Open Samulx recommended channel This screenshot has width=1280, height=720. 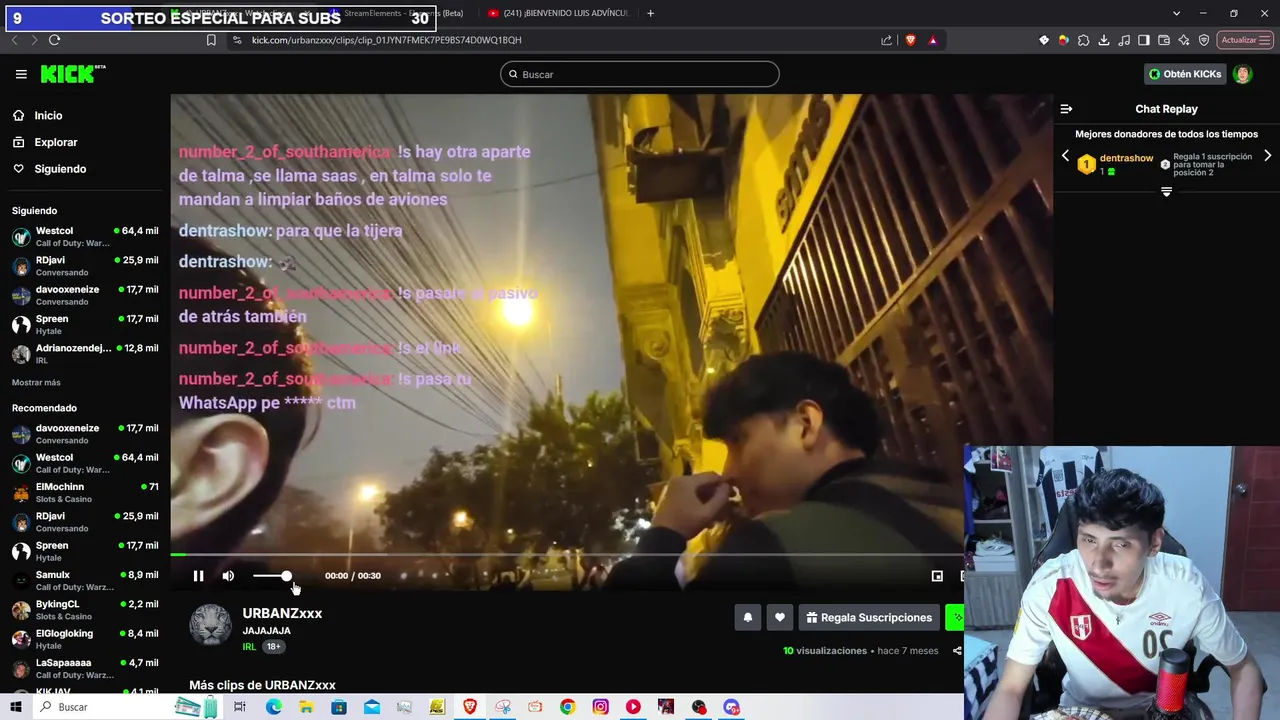(85, 580)
